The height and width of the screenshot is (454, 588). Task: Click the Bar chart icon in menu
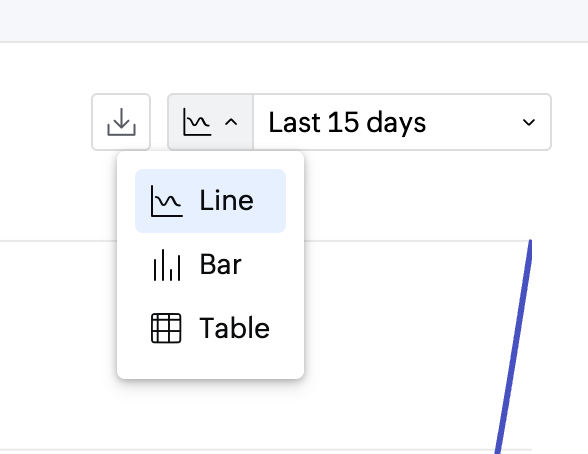[167, 265]
